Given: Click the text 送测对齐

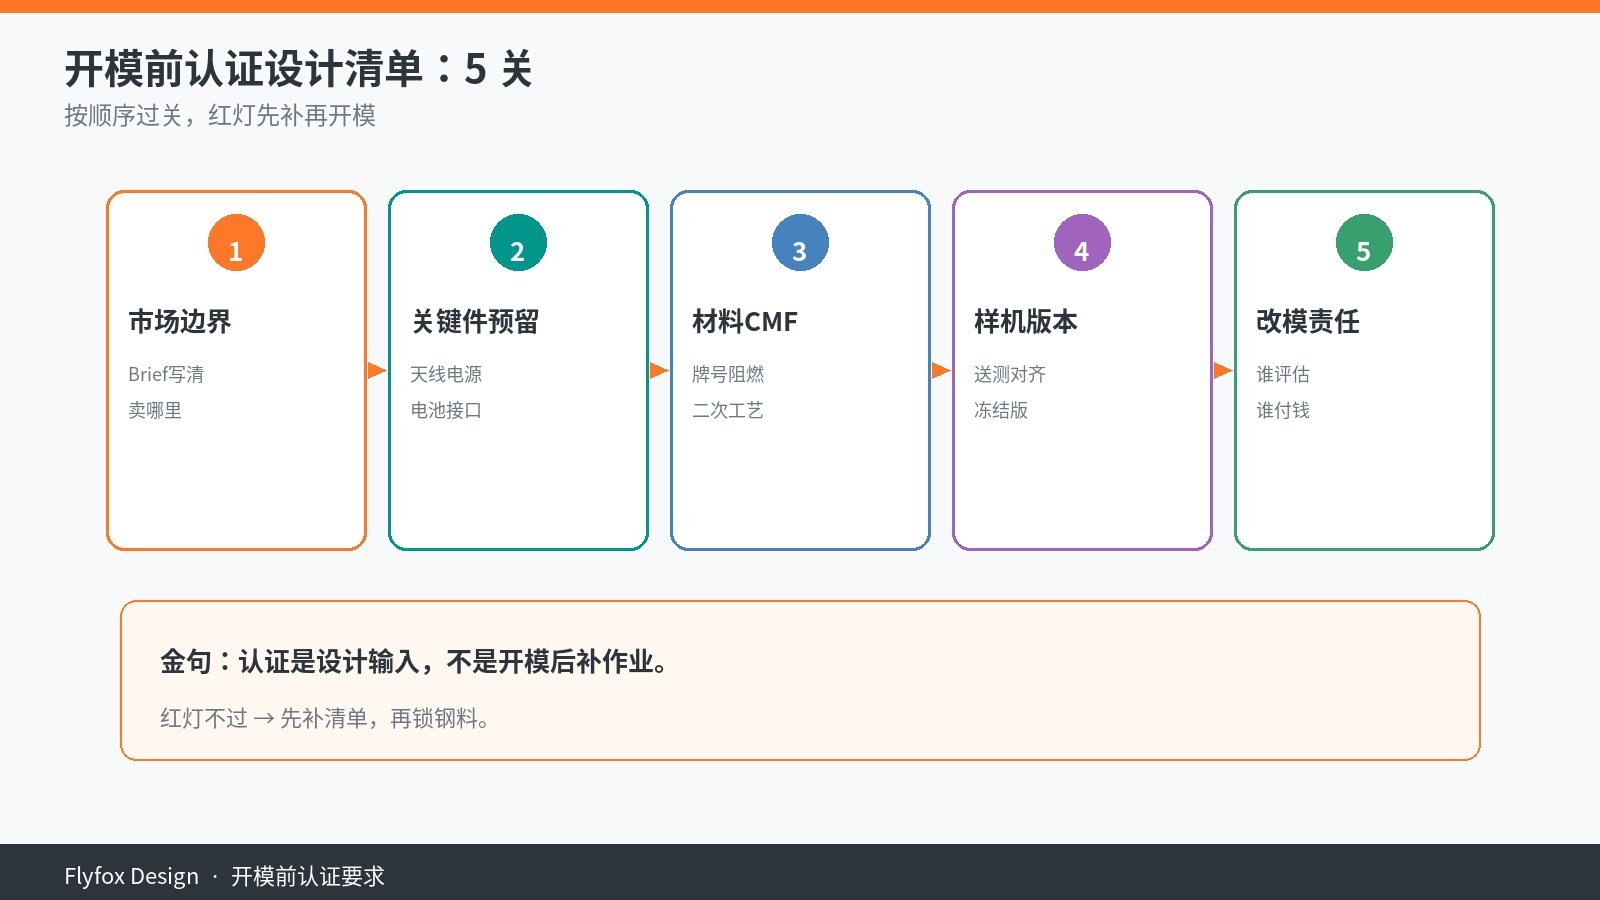Looking at the screenshot, I should [x=1010, y=374].
